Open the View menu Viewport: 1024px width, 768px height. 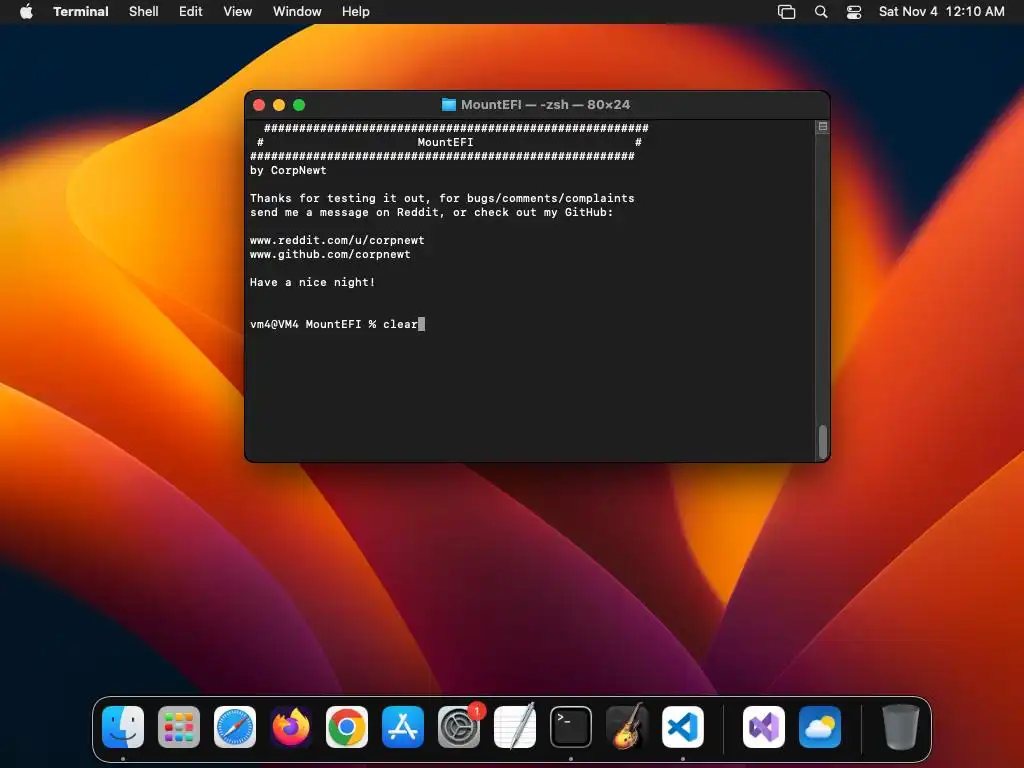(x=238, y=11)
